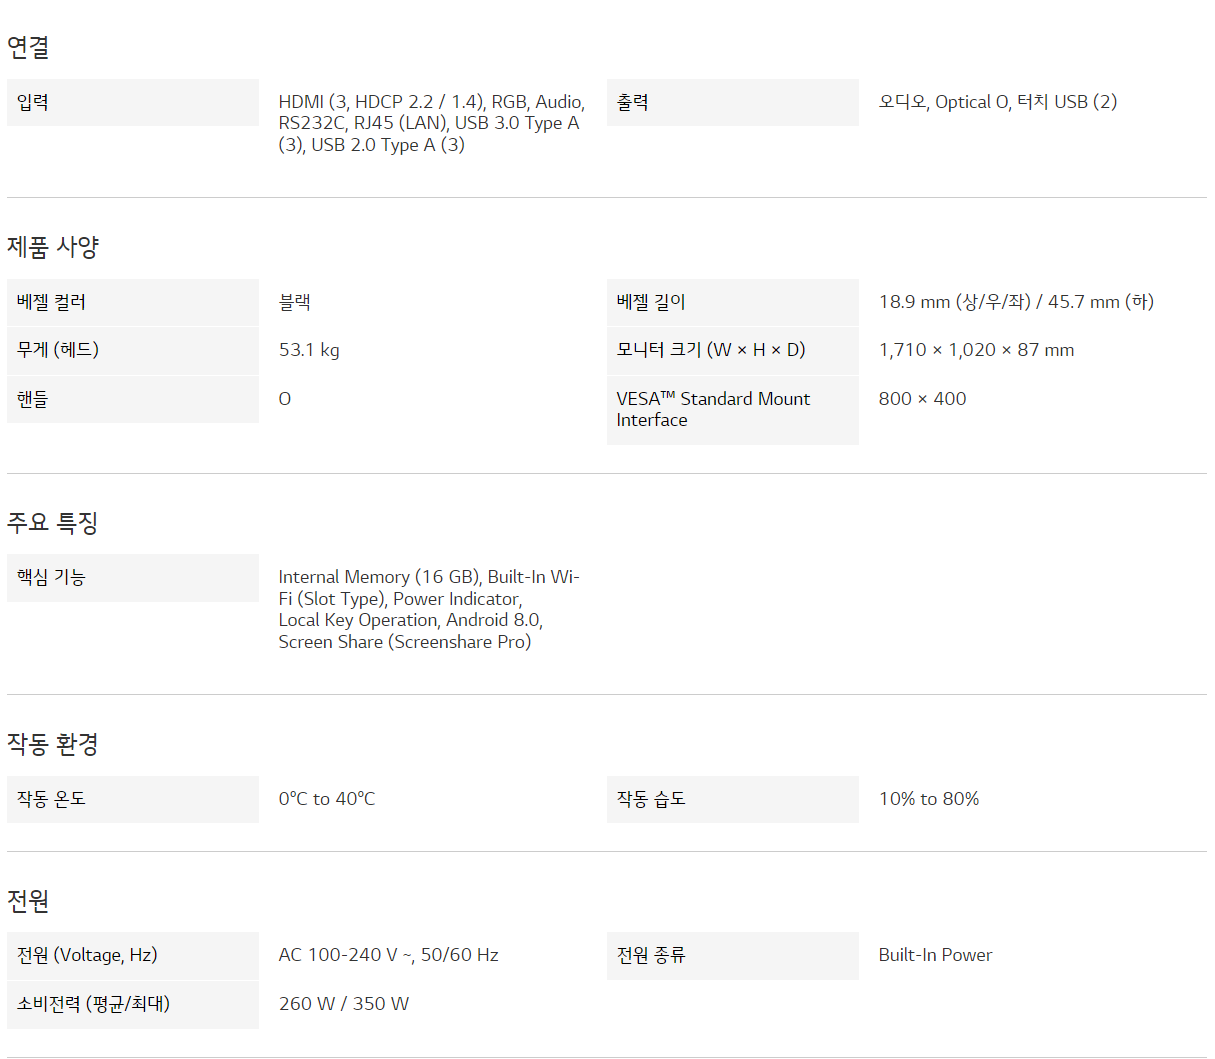
Task: Click the 제품 사양 section heading
Action: point(53,247)
